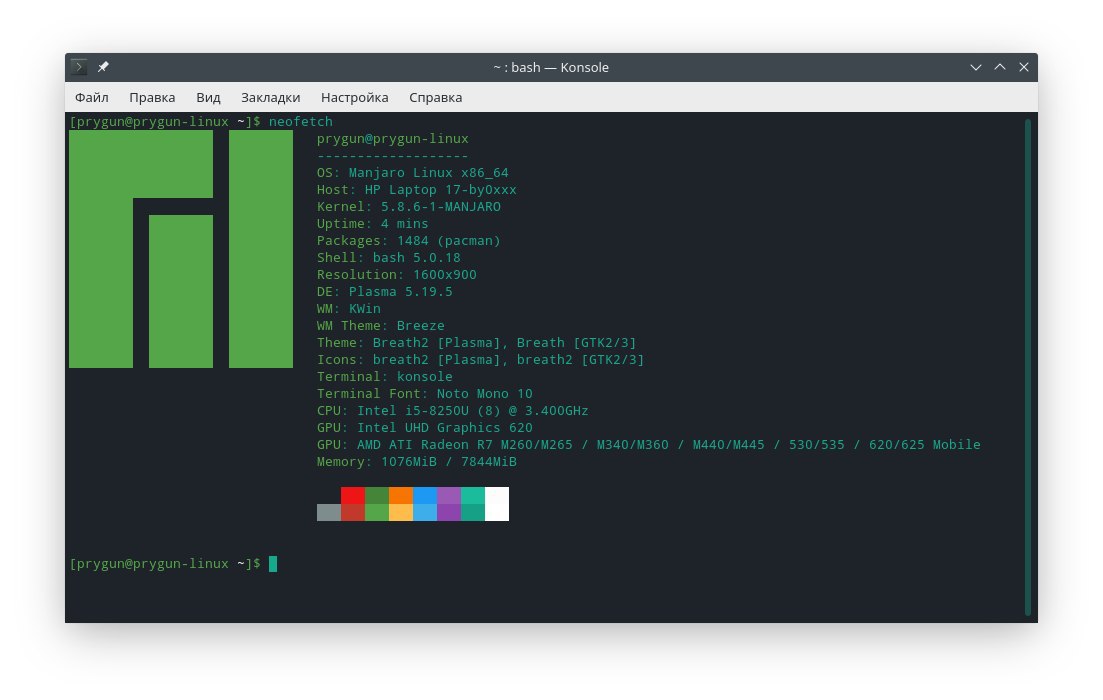Click the 'Terminal Font: Noto Mono 10' line
1103x700 pixels.
tap(425, 393)
